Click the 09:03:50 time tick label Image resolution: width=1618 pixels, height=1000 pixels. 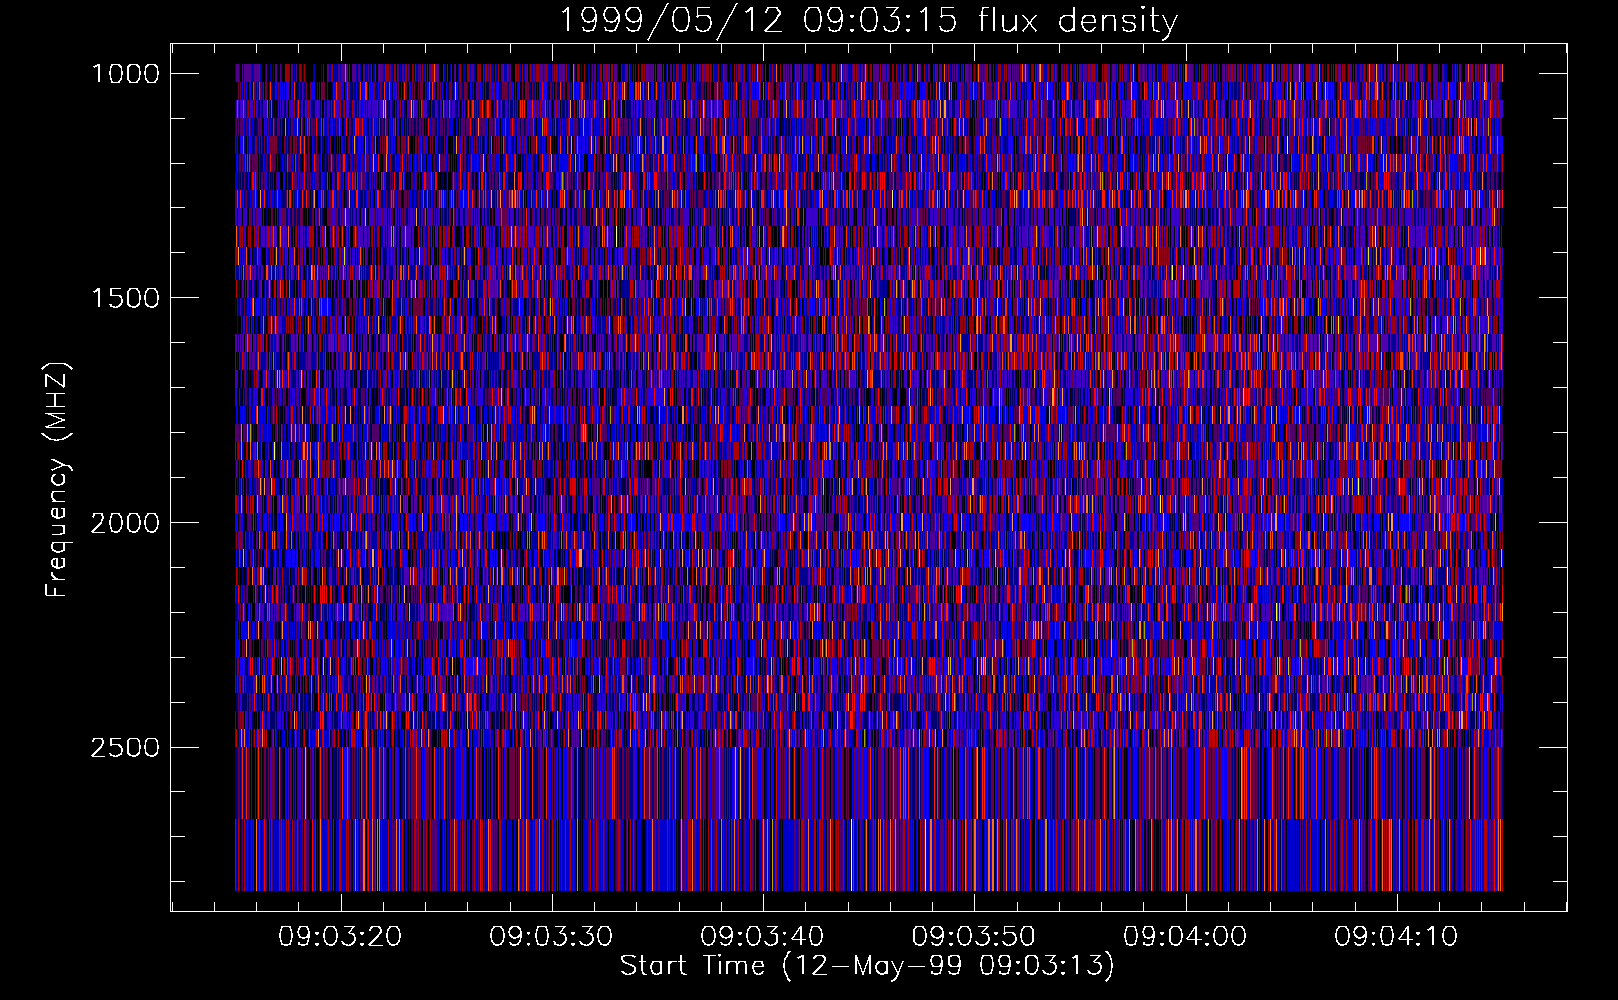[973, 937]
